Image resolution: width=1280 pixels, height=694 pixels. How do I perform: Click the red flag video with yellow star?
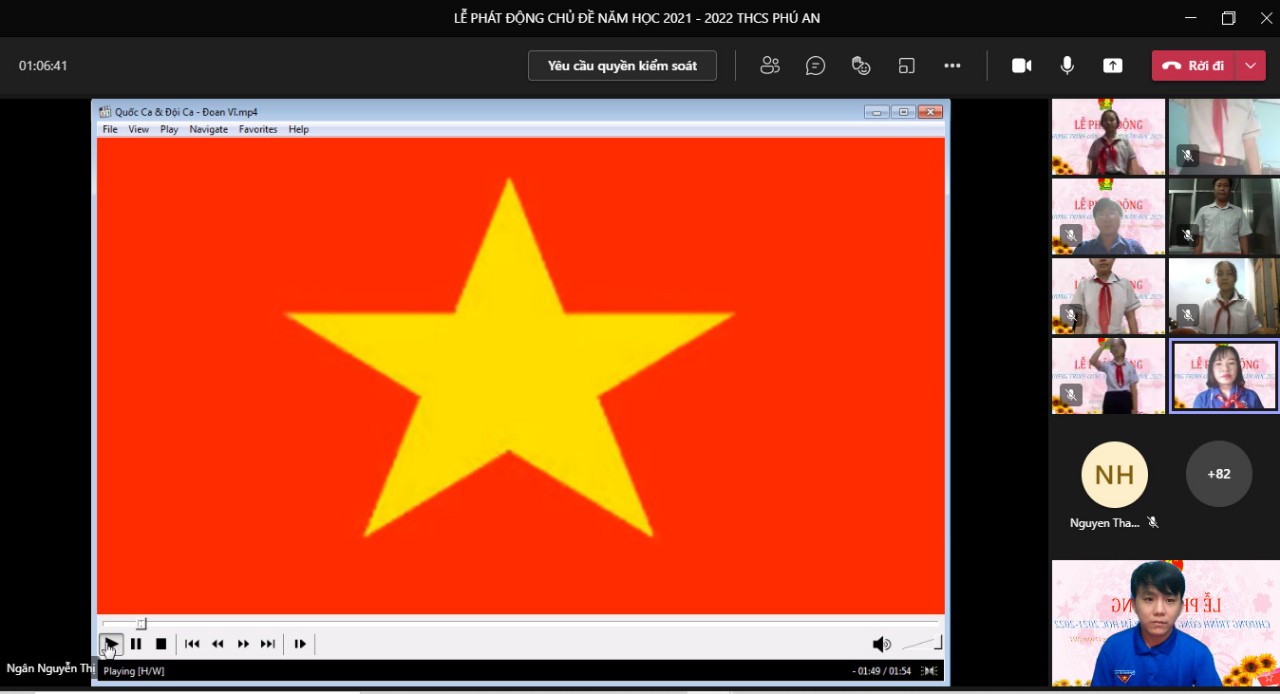[x=521, y=376]
